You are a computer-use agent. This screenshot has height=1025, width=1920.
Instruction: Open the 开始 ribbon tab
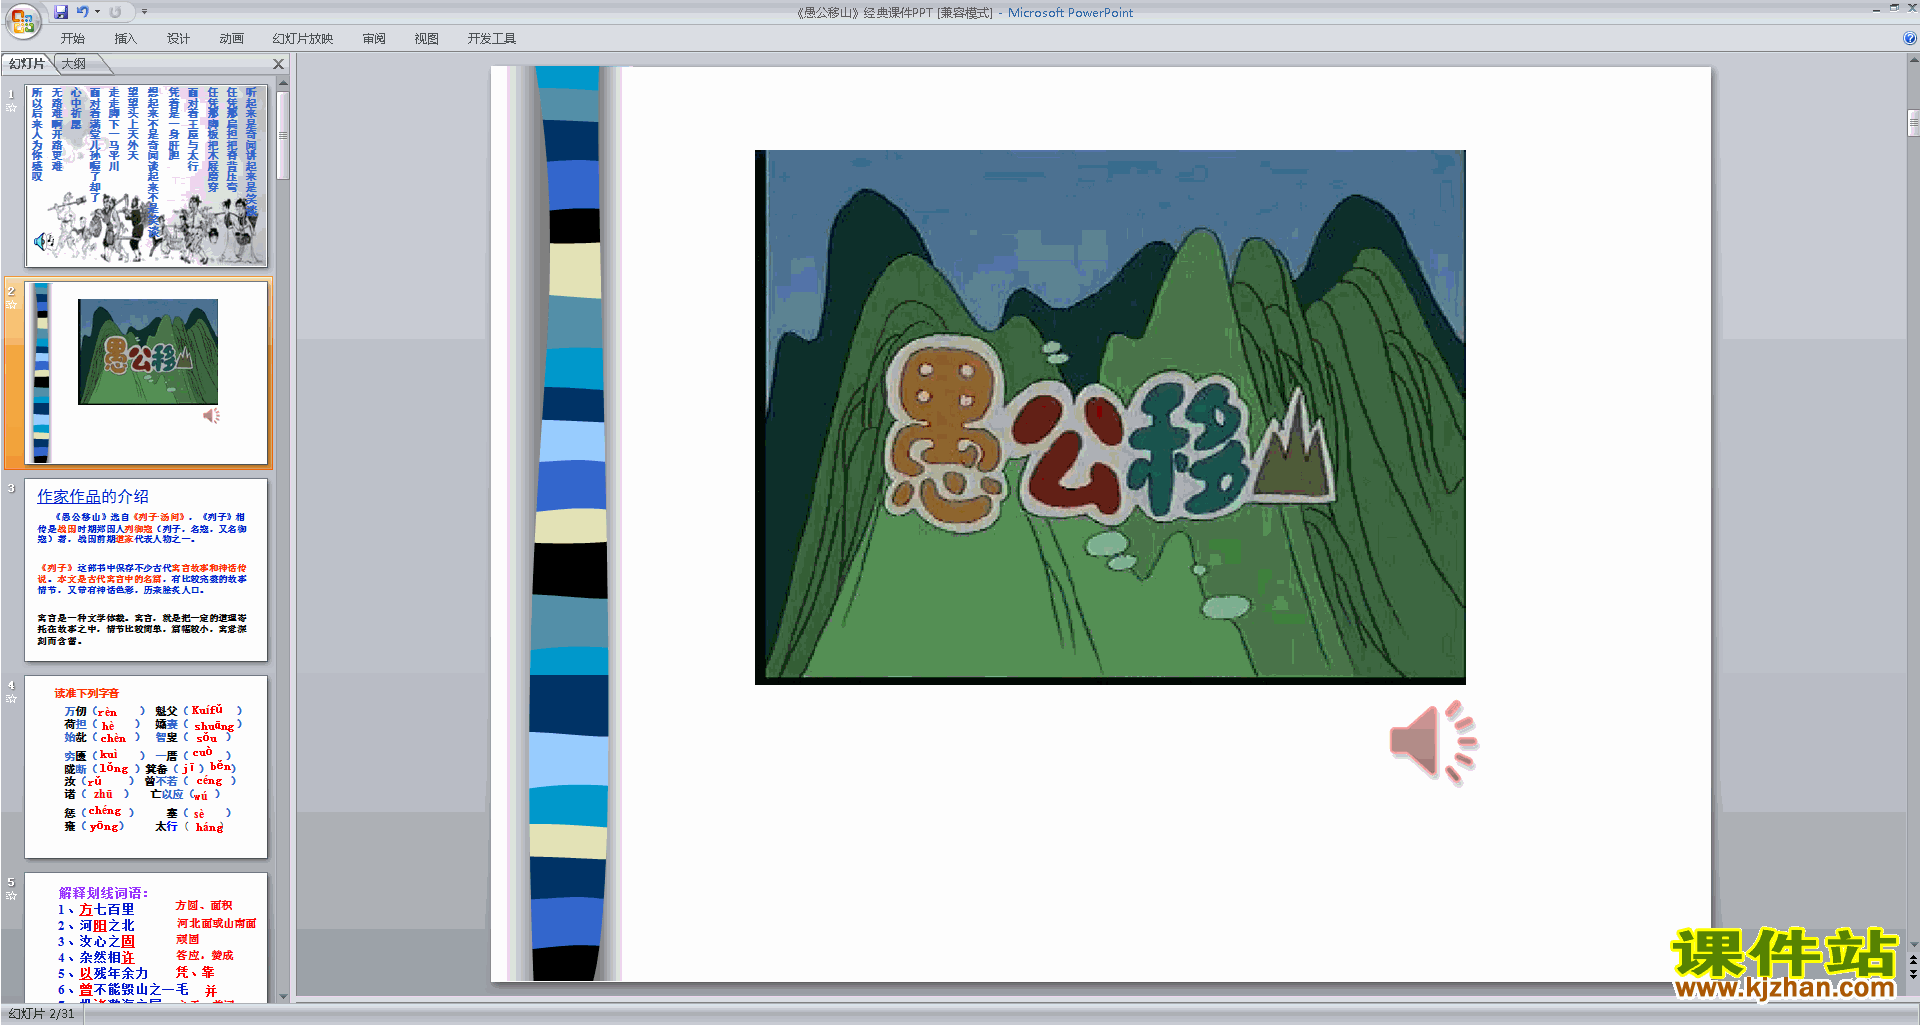click(x=73, y=39)
